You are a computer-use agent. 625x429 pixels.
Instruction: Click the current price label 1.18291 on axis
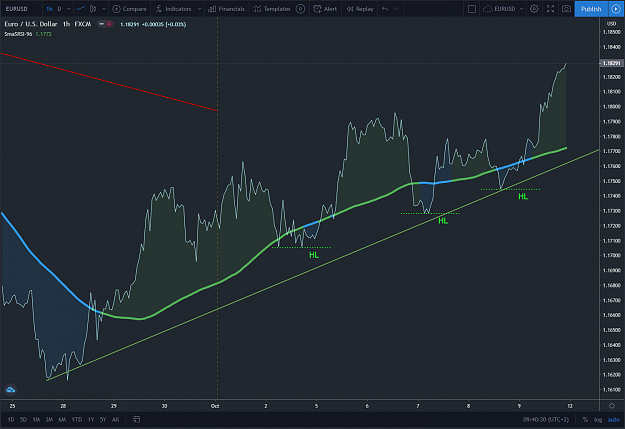click(611, 63)
